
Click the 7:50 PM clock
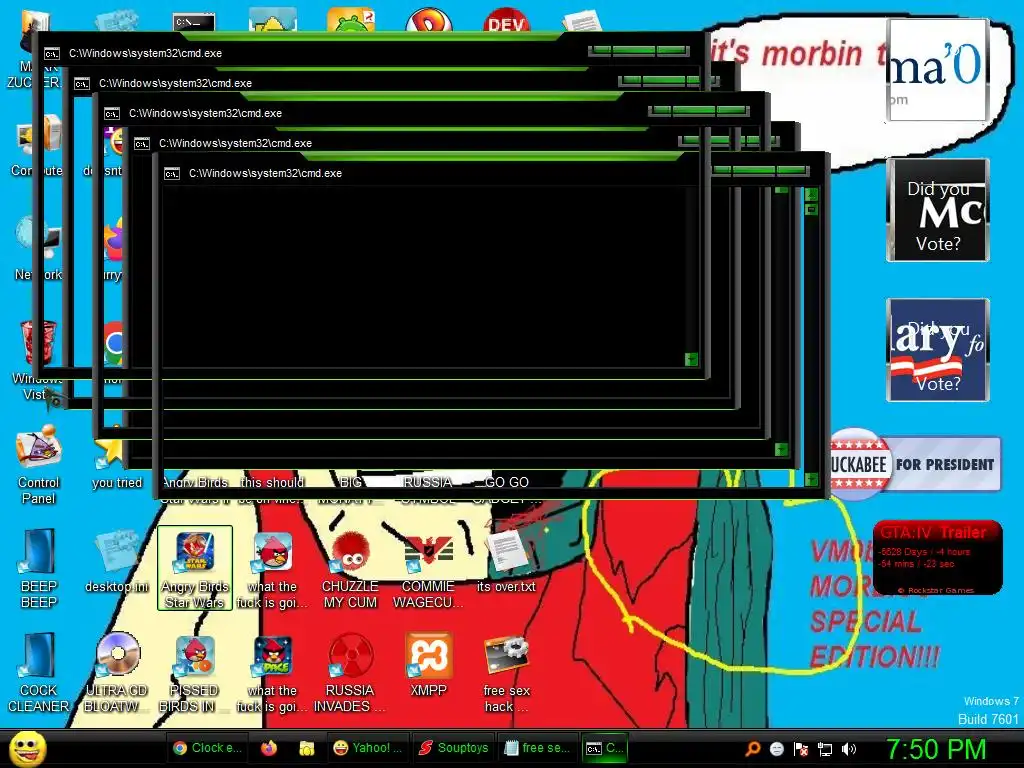[x=935, y=748]
